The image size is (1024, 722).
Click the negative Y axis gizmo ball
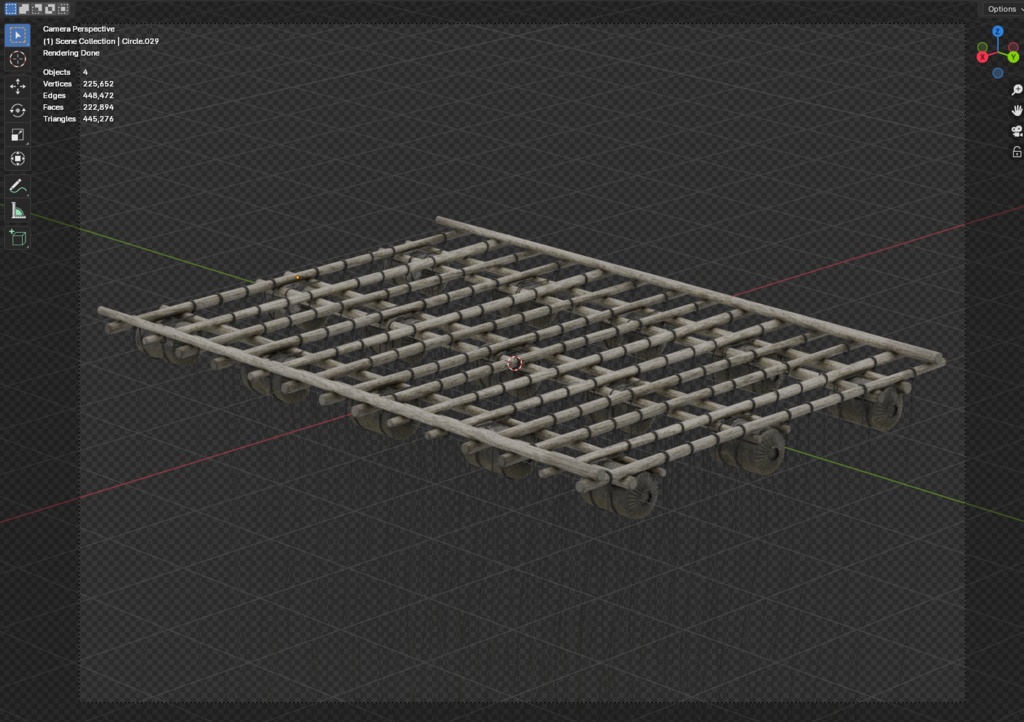[x=982, y=47]
